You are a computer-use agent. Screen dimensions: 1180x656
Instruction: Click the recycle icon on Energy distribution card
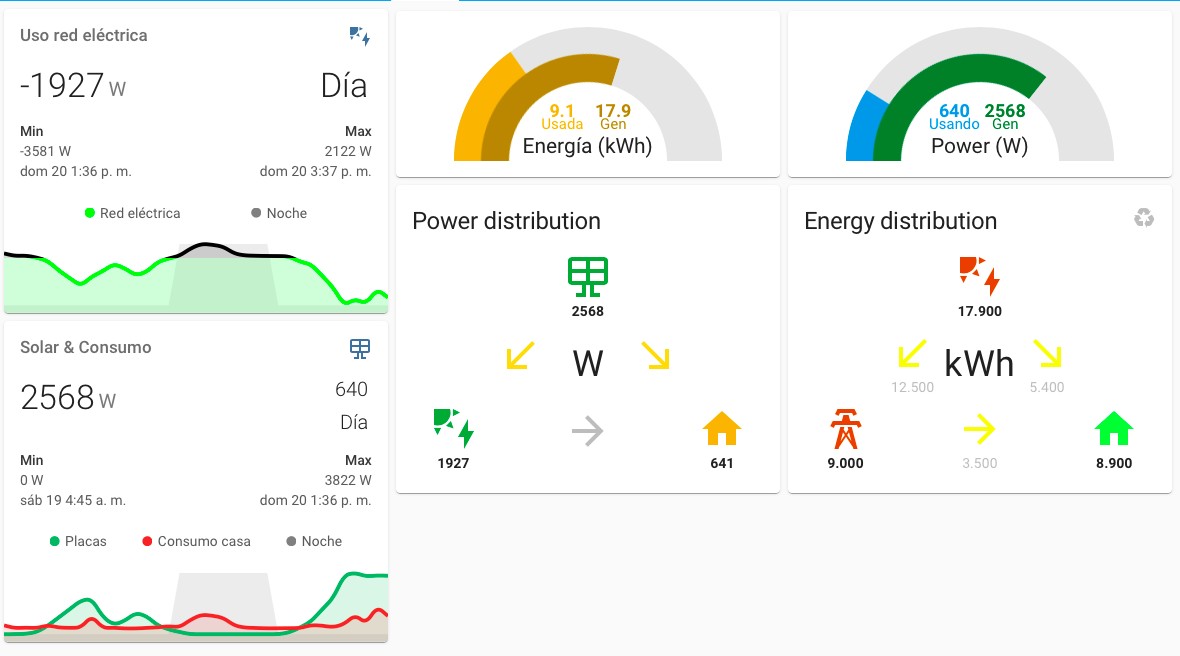point(1144,217)
